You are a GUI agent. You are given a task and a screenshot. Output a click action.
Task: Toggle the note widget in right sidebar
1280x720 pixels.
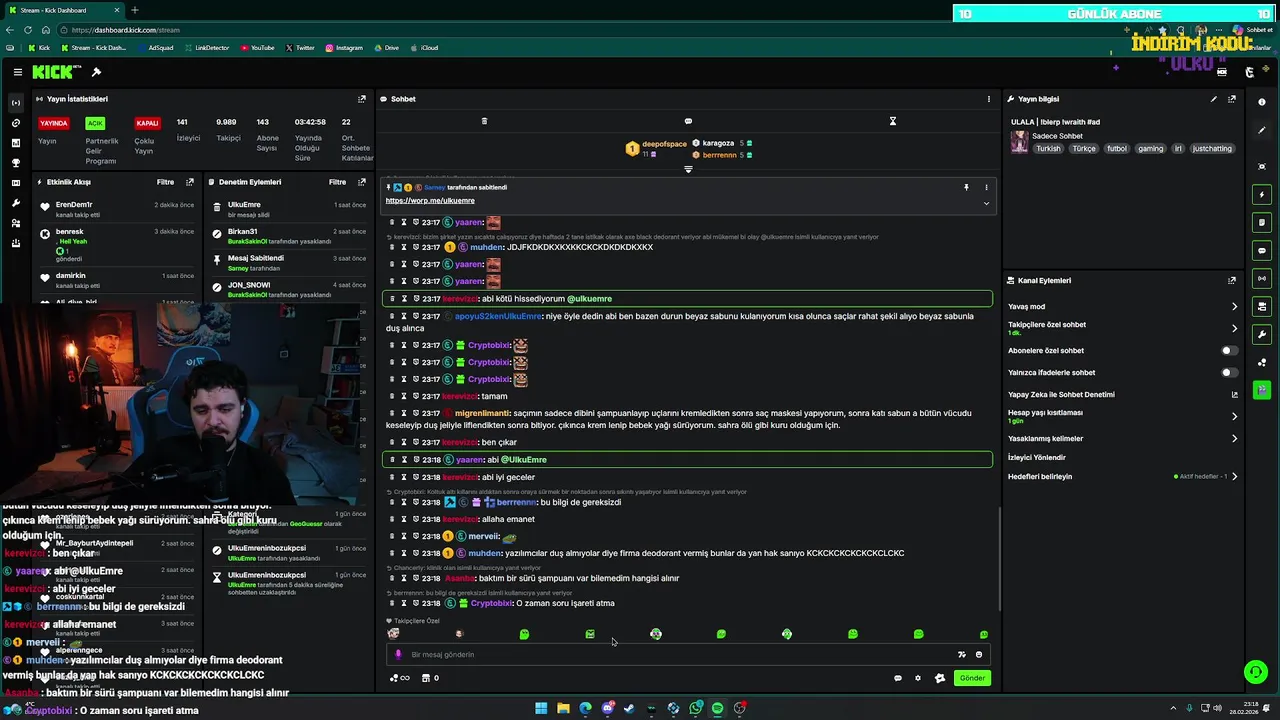coord(1262,223)
